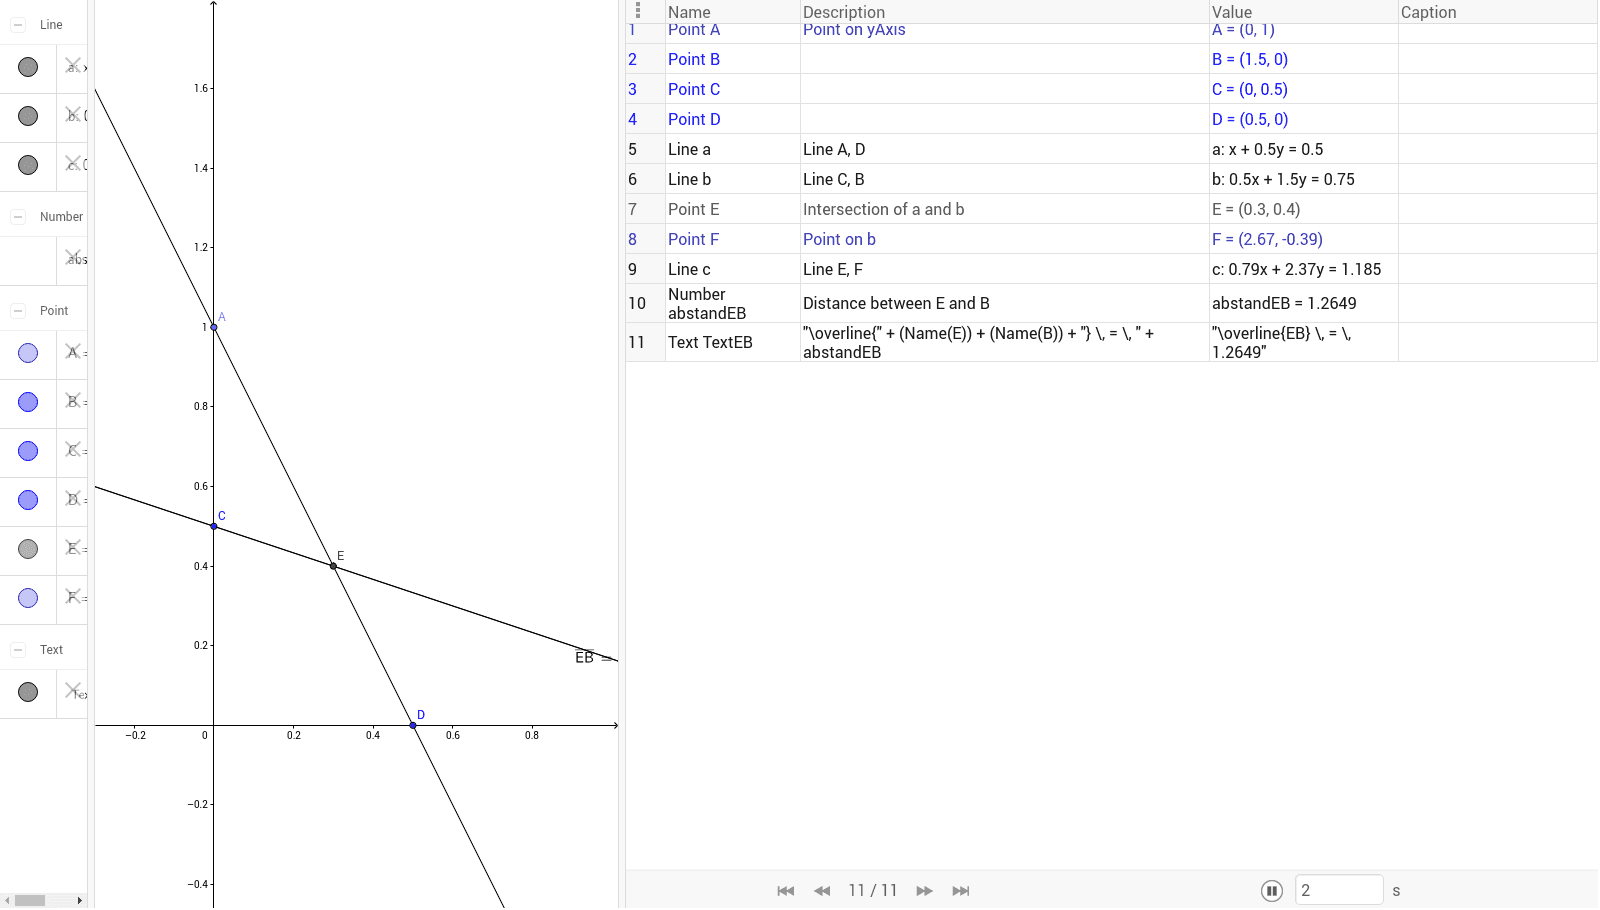Screen dimensions: 1600x910
Task: Toggle visibility of line b in Algebra view
Action: 28,116
